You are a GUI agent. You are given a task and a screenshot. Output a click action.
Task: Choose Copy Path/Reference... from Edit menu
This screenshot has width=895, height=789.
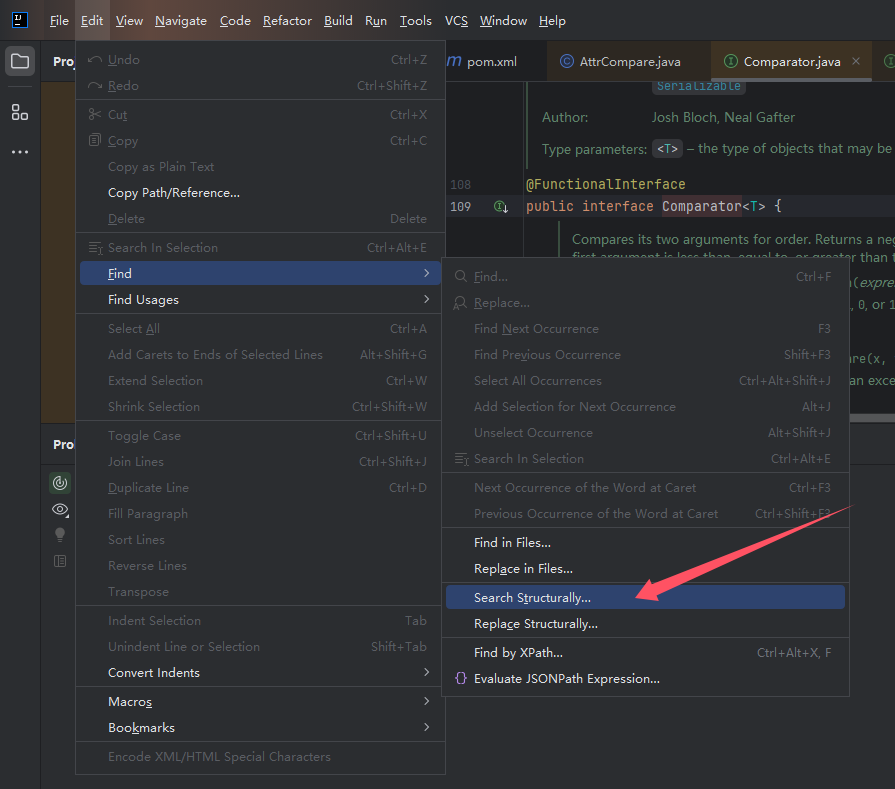tap(260, 192)
